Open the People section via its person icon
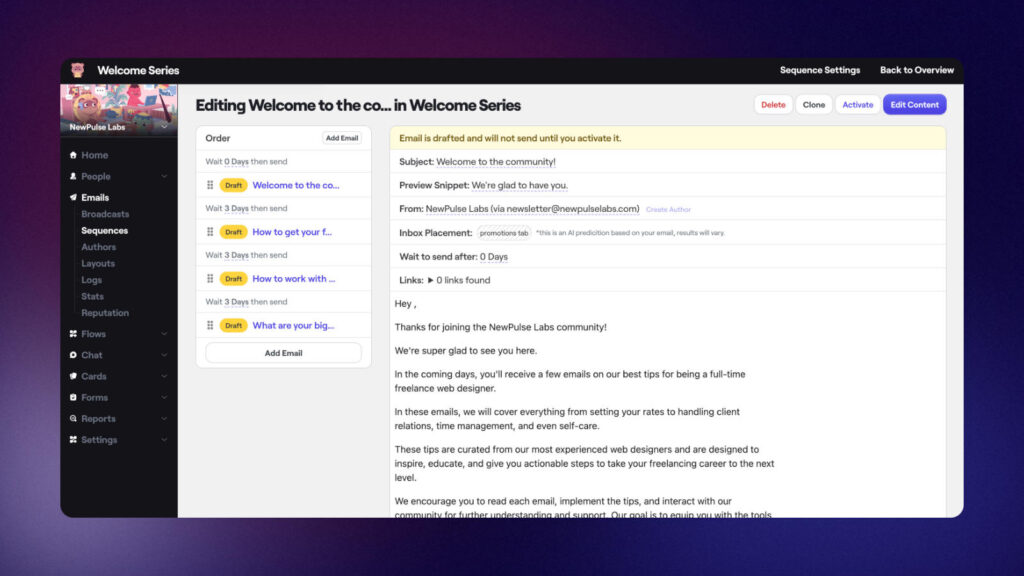Viewport: 1024px width, 576px height. click(72, 176)
